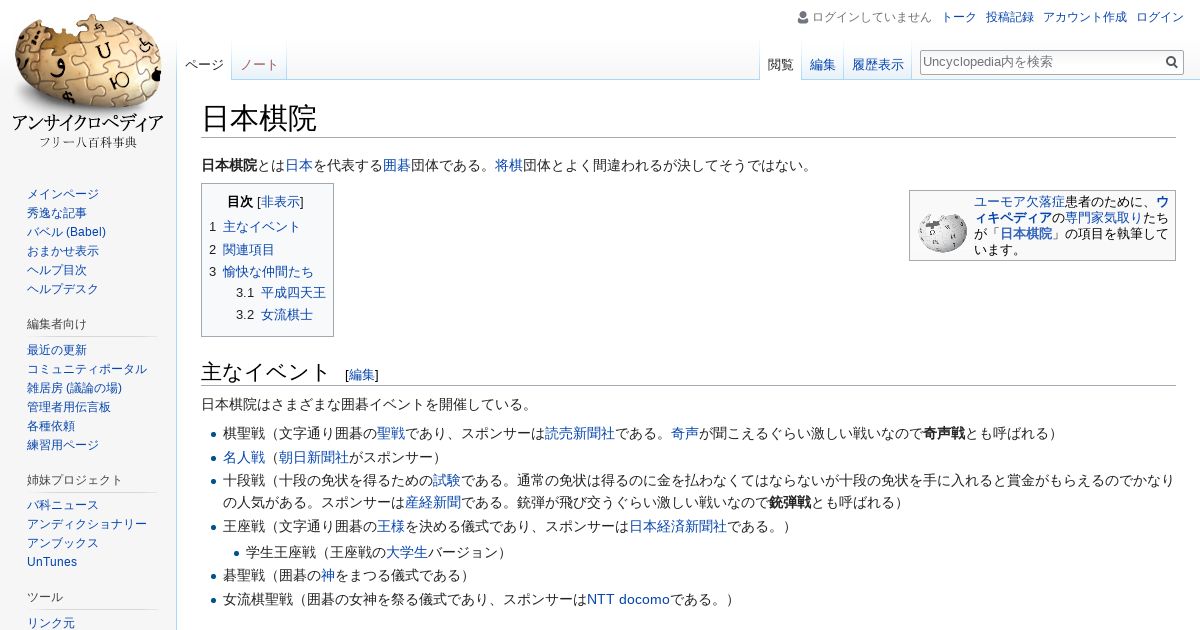The width and height of the screenshot is (1200, 630).
Task: Open ユーモア欠落症 link in the box
Action: 1019,201
